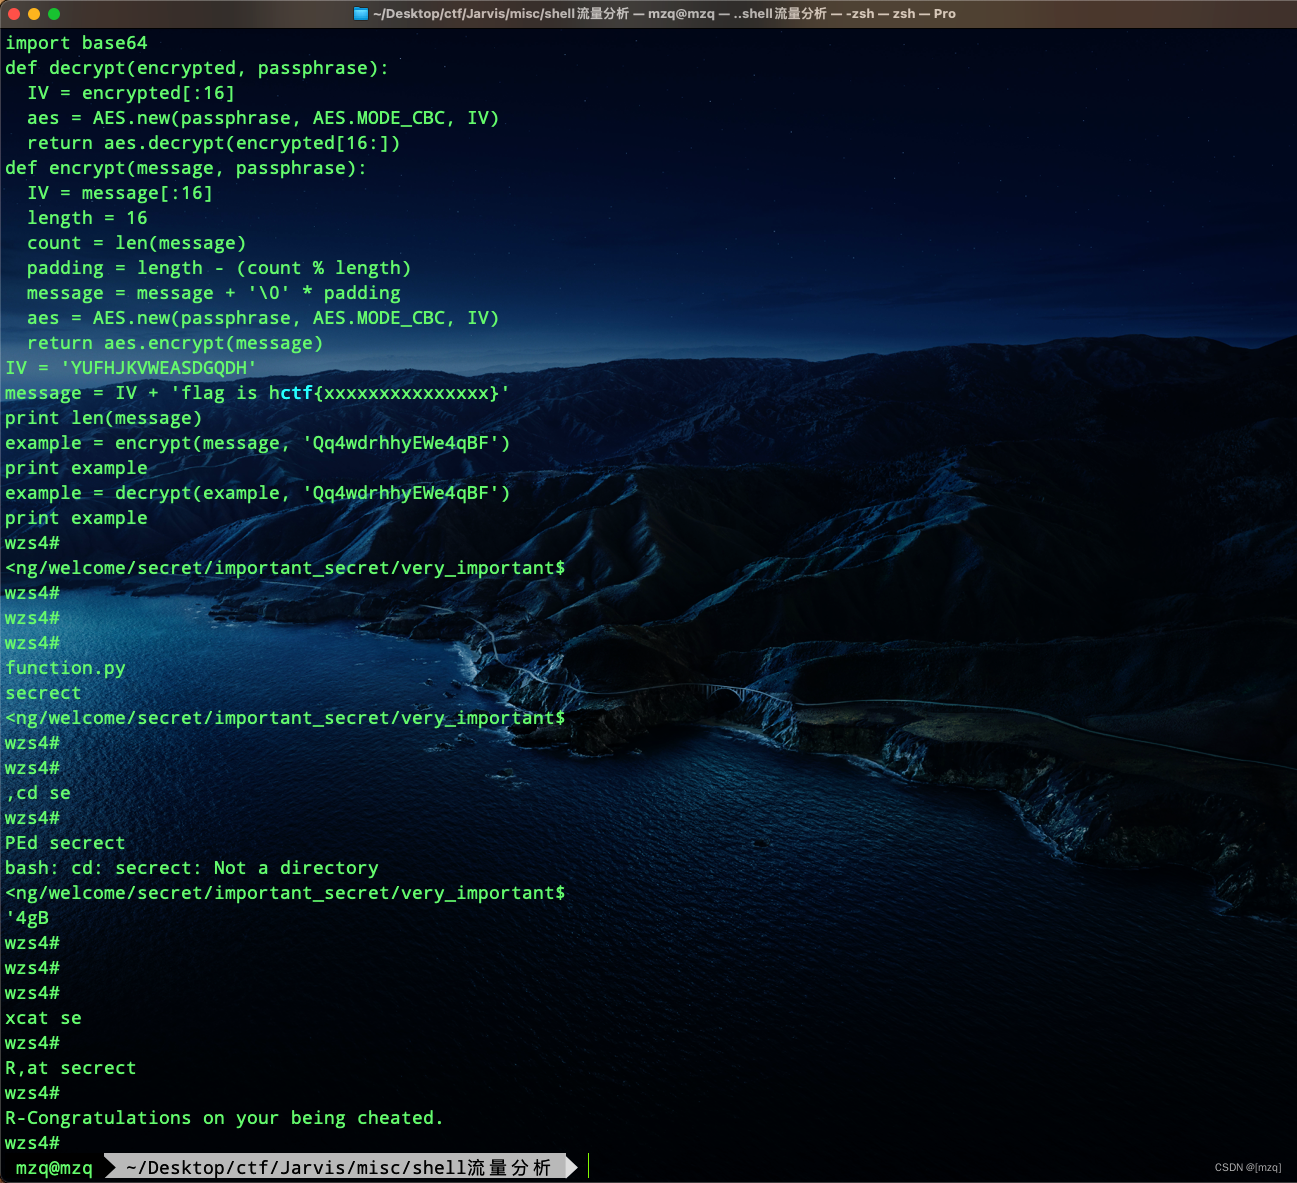Viewport: 1297px width, 1183px height.
Task: Click the IV = 'YUFHJKVWEASDGQDH' line
Action: 128,367
